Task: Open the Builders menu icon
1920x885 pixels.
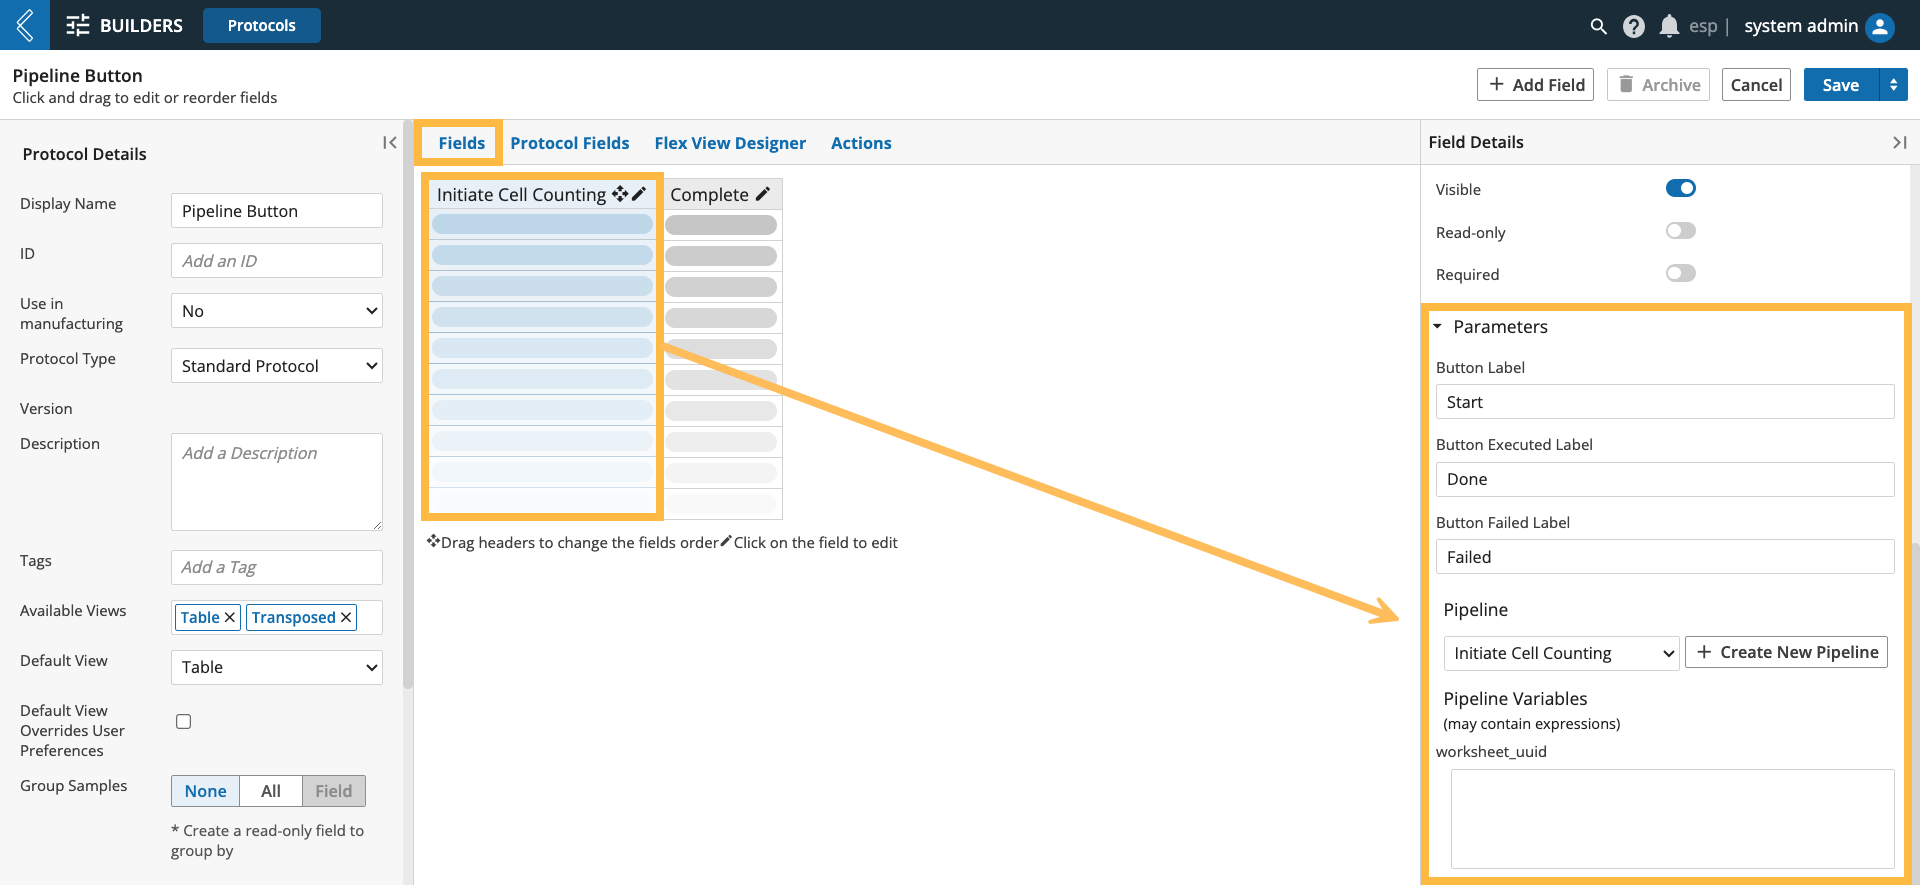Action: click(78, 25)
